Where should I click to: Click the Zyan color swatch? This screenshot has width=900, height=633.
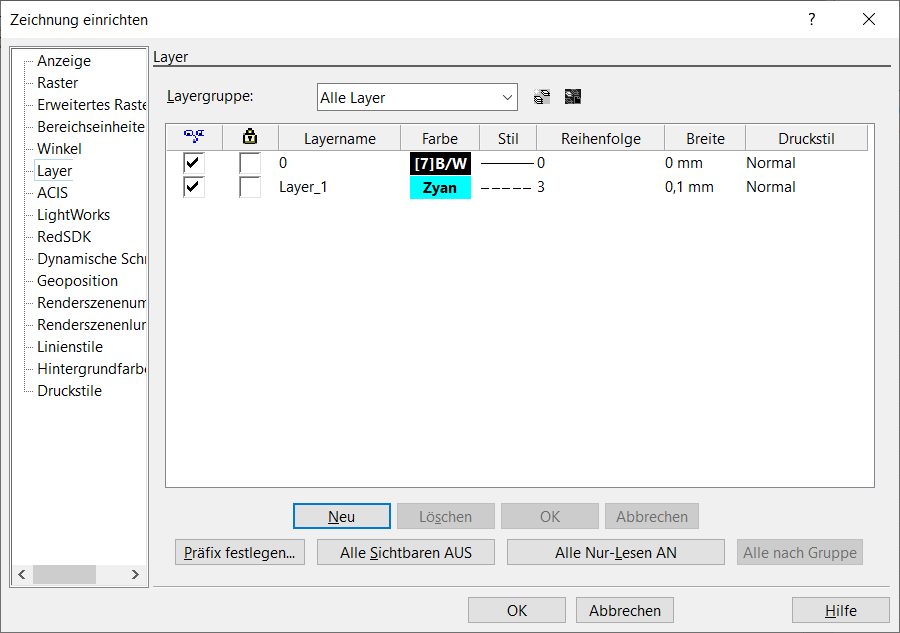440,188
